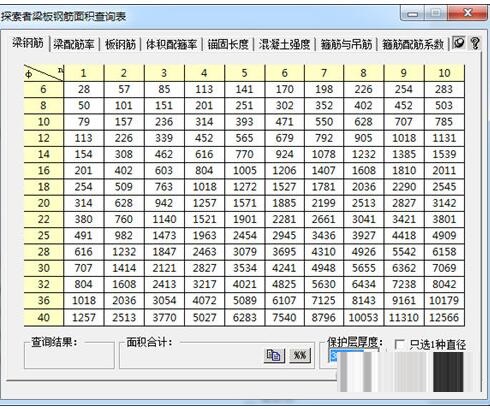Click cell value 380 in row 22
490x409 pixels.
point(84,219)
